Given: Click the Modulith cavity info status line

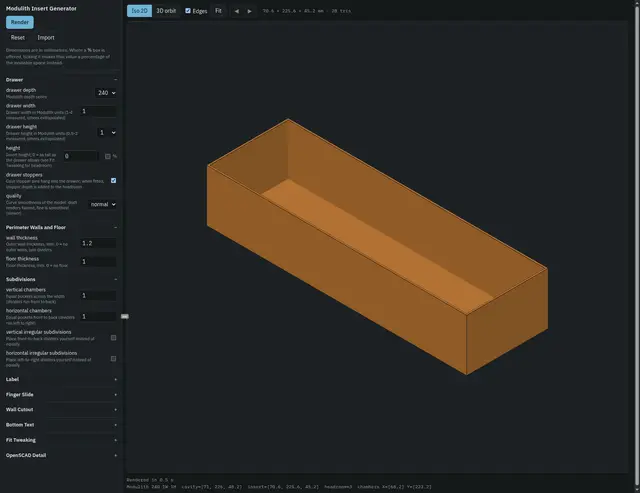Looking at the screenshot, I should pyautogui.click(x=279, y=487).
